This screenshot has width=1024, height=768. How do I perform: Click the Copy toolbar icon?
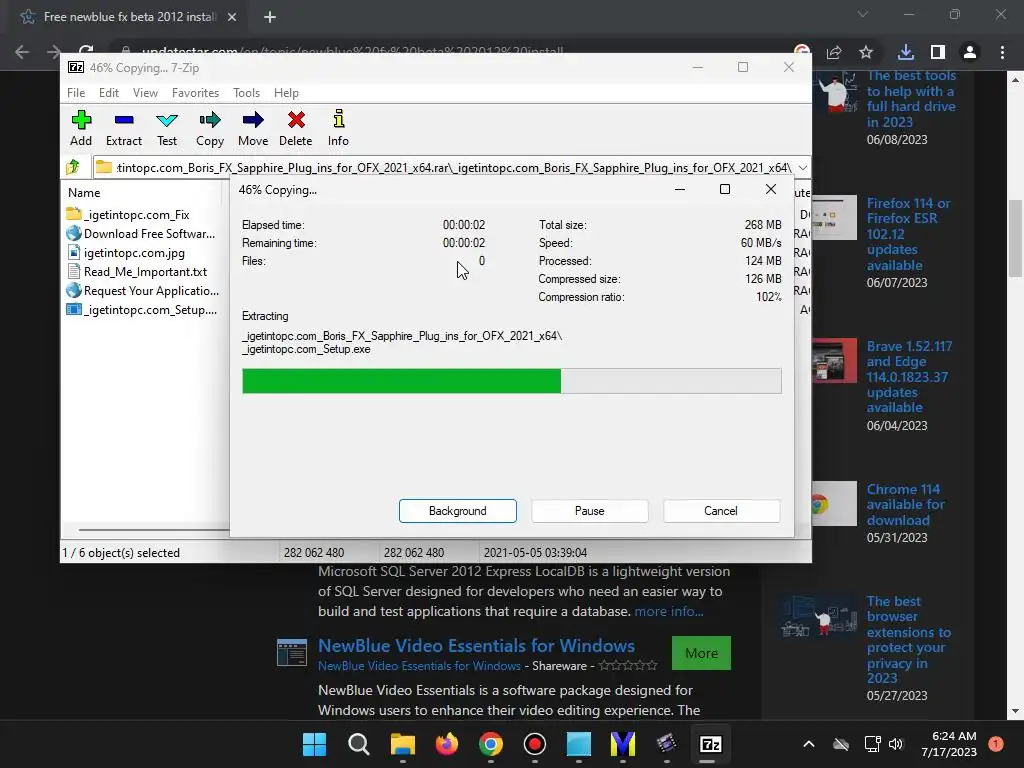coord(210,128)
